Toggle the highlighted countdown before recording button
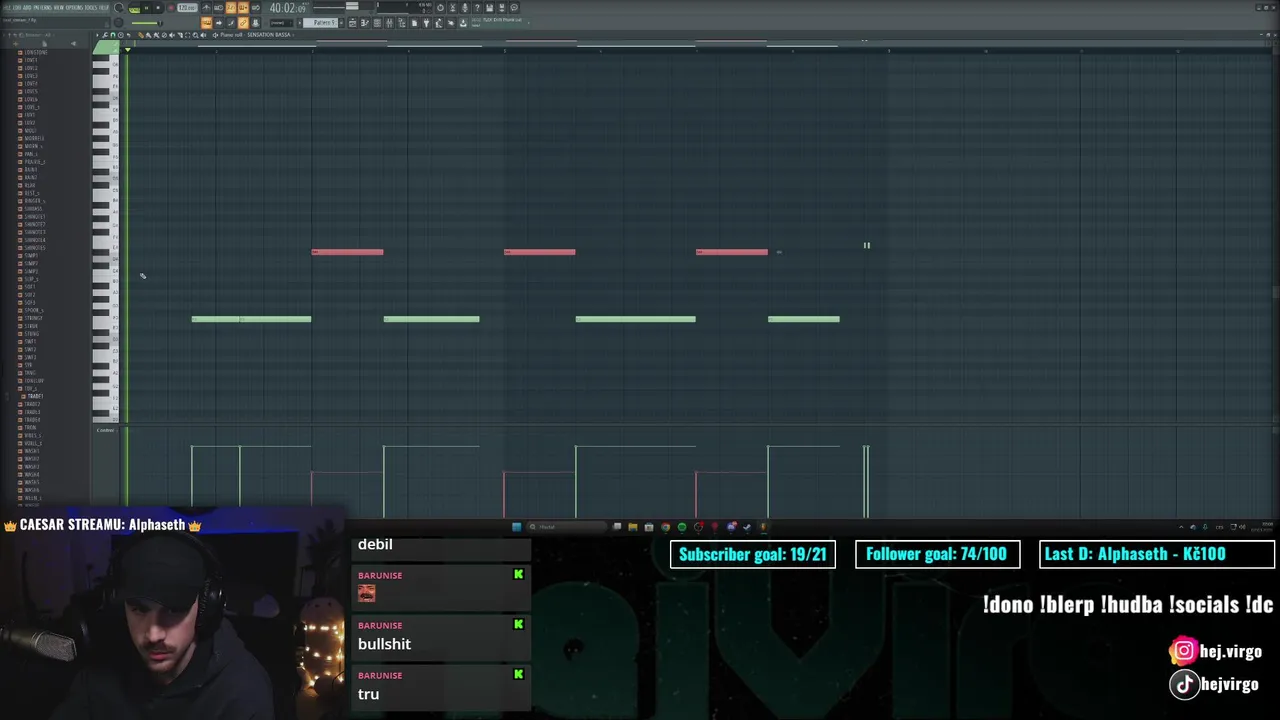This screenshot has width=1280, height=720. pos(231,8)
